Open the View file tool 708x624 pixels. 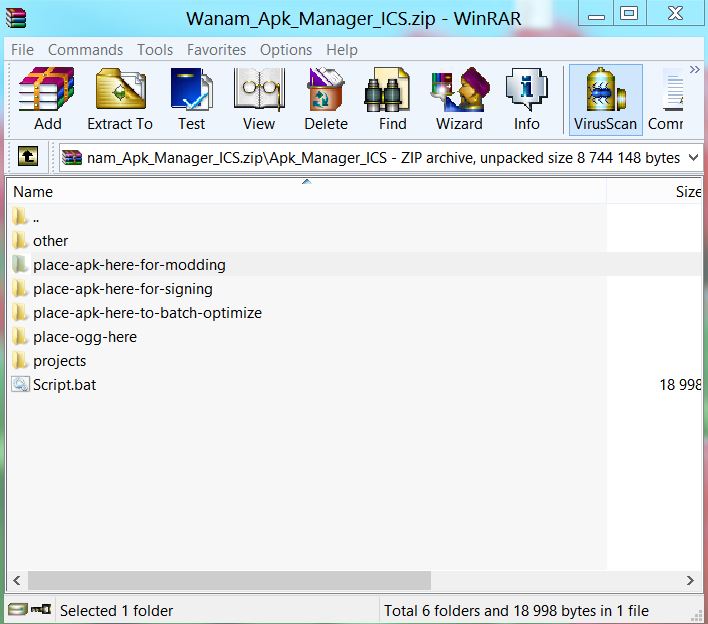[x=259, y=99]
